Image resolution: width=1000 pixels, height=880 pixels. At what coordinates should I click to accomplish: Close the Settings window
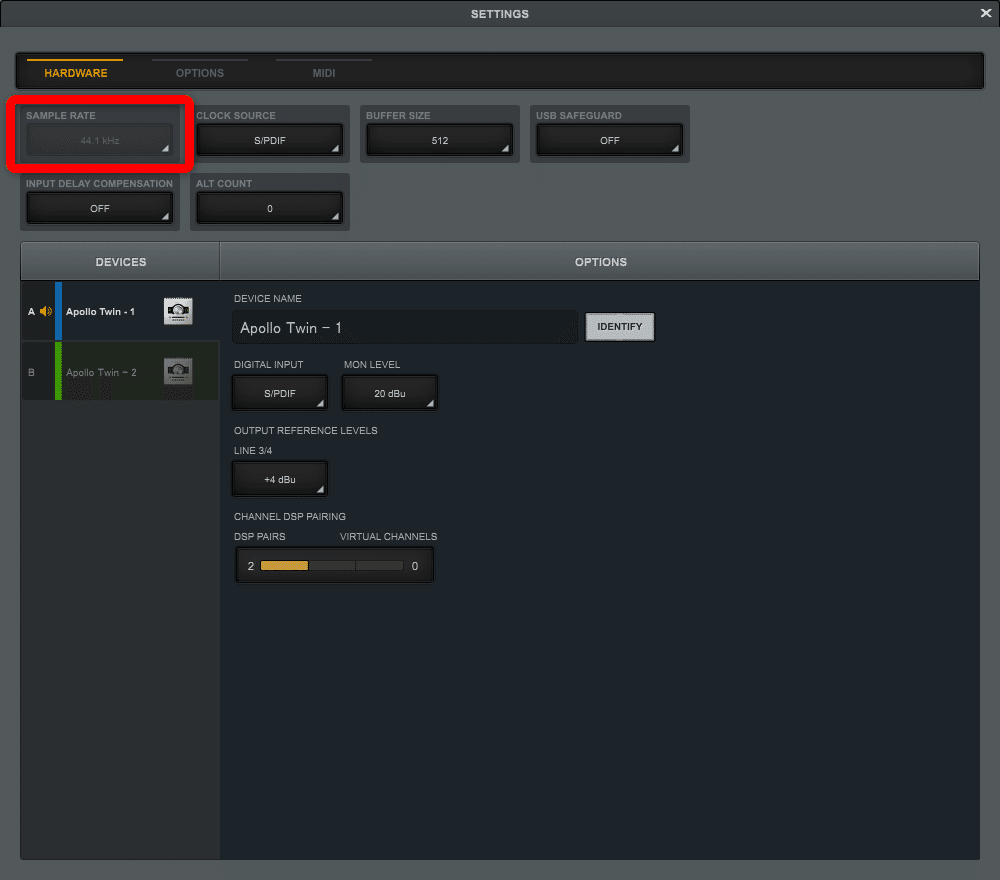(985, 13)
